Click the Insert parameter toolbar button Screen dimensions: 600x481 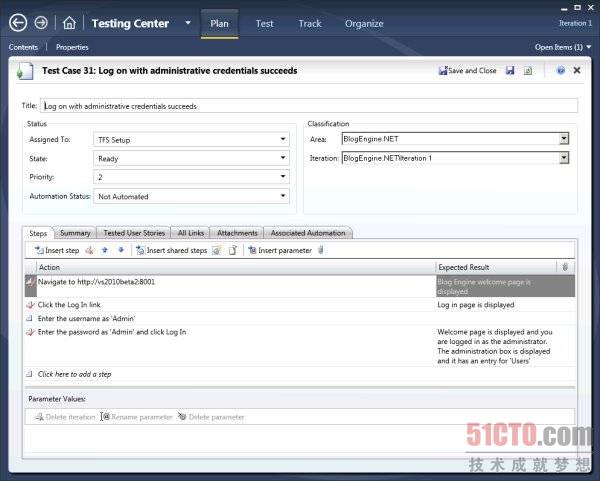(280, 250)
